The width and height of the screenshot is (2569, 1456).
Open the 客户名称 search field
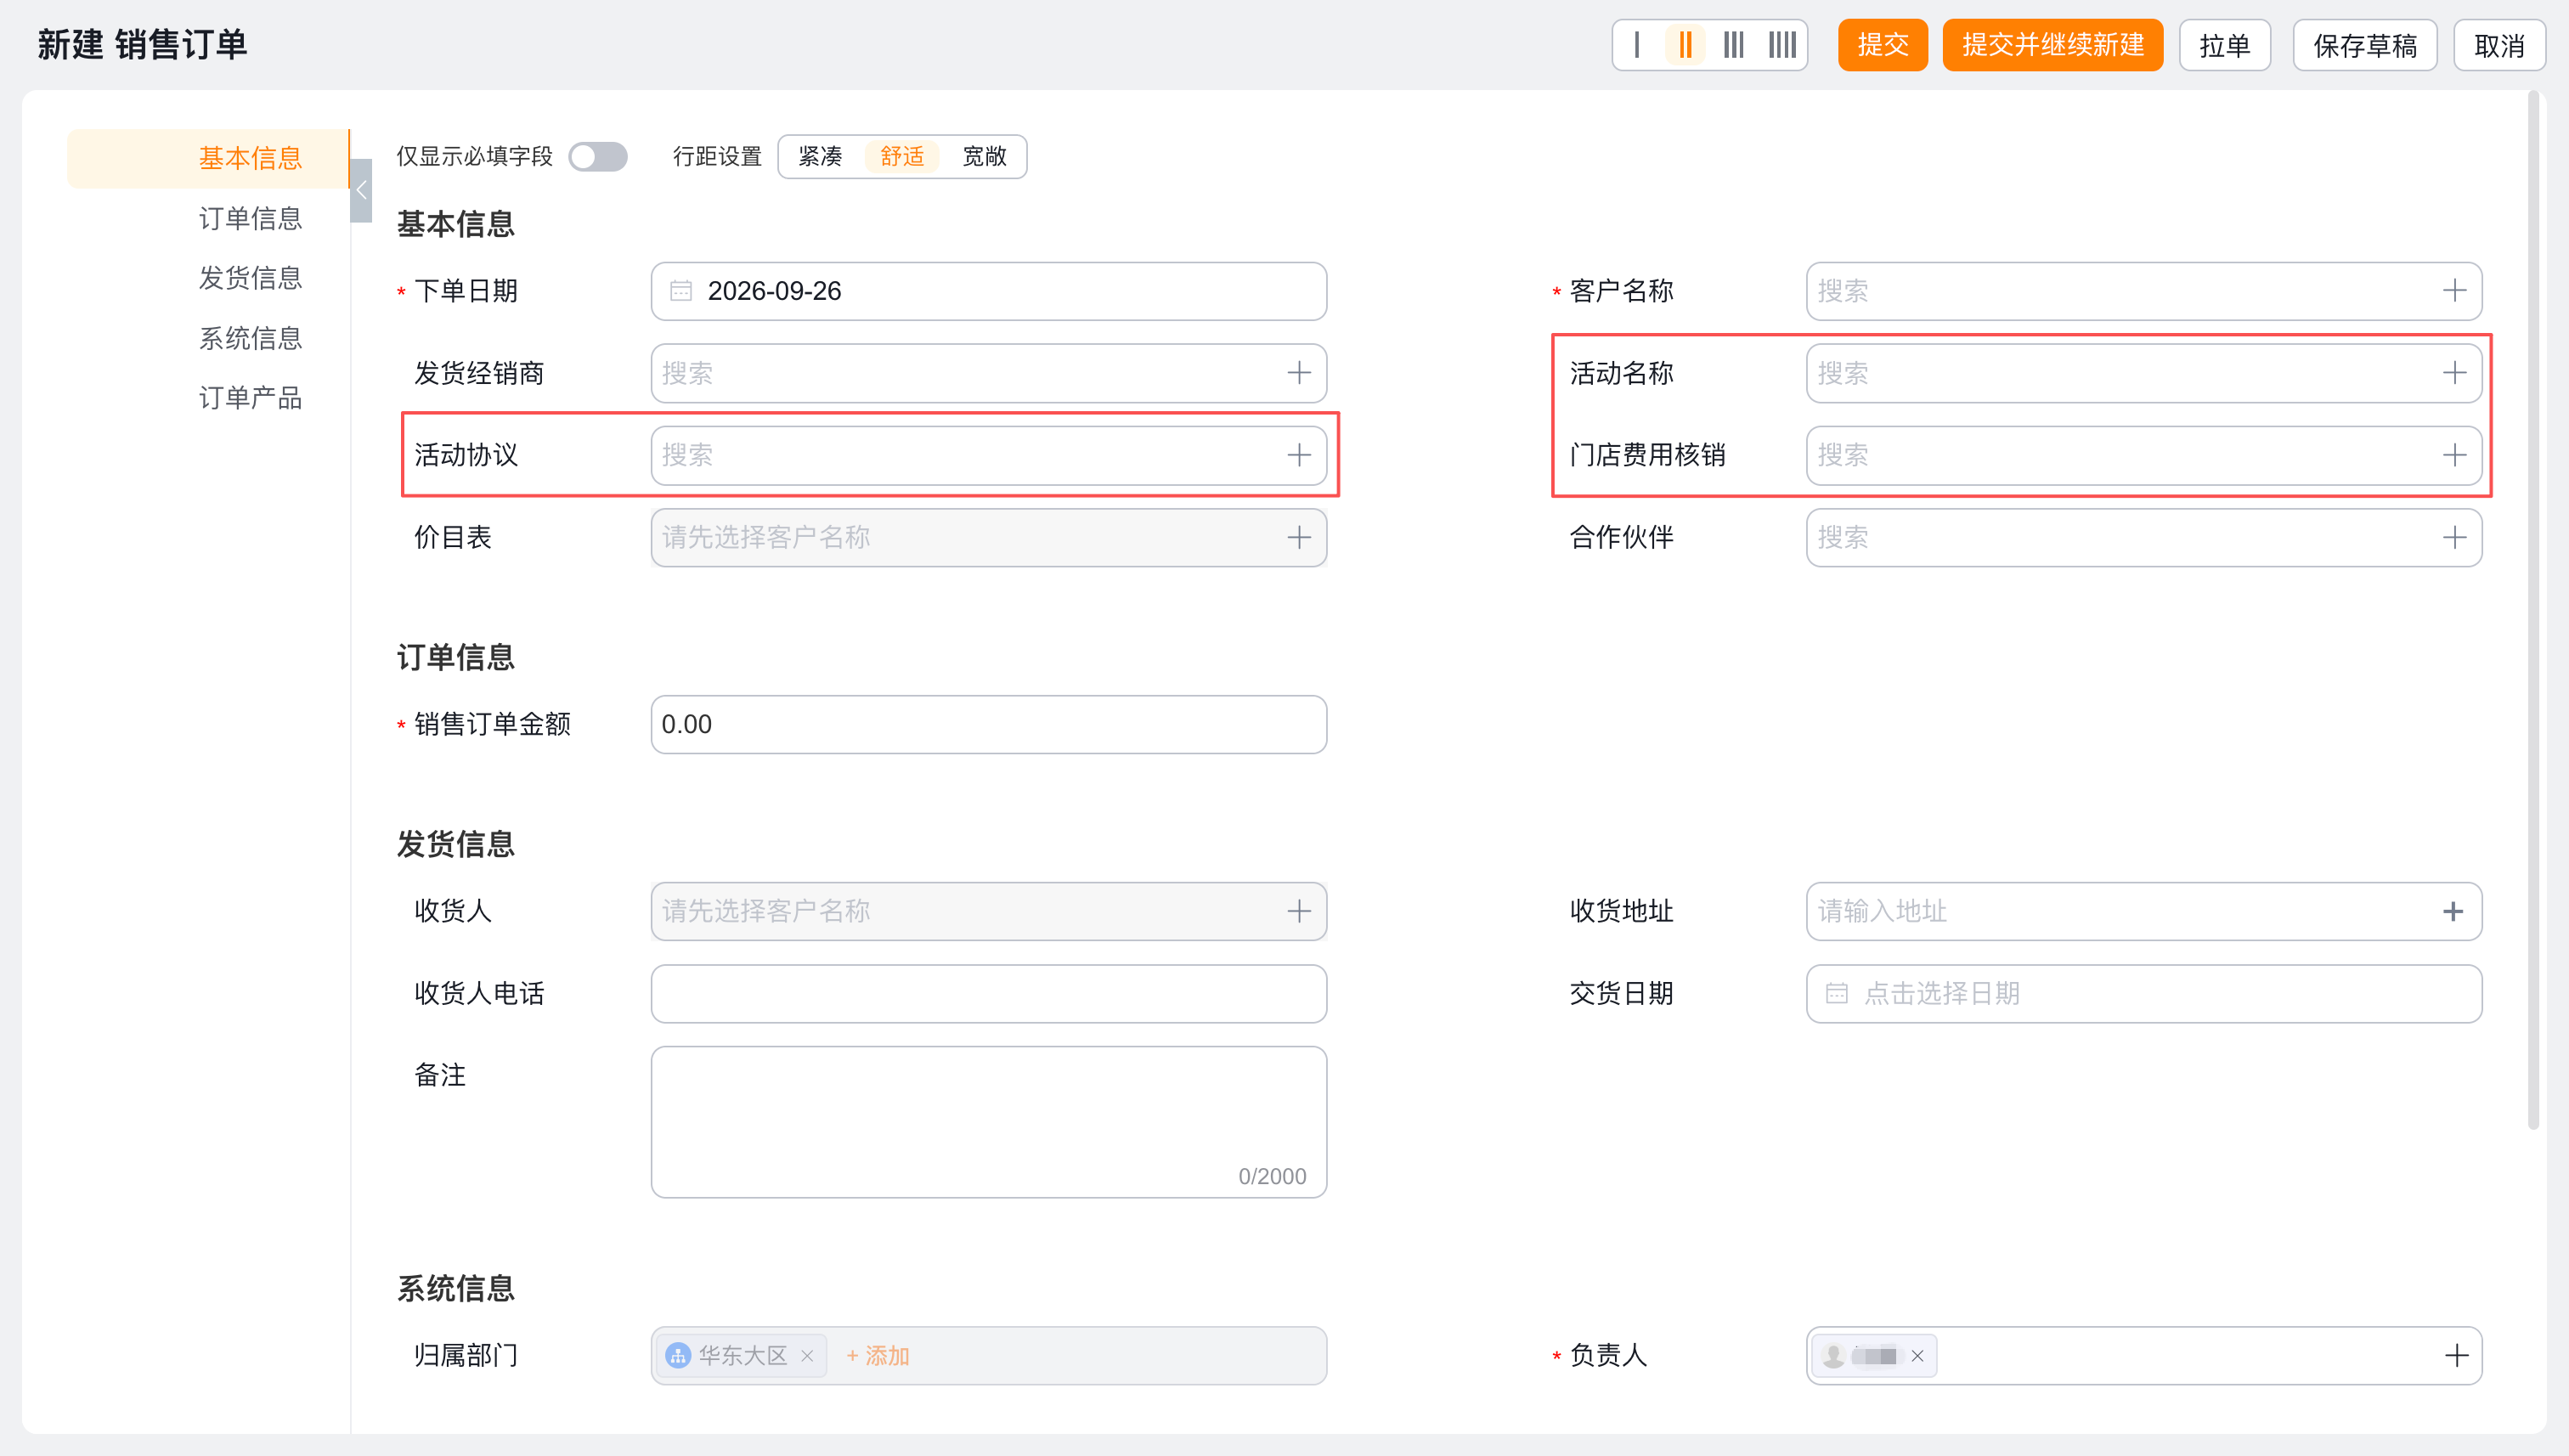2144,291
